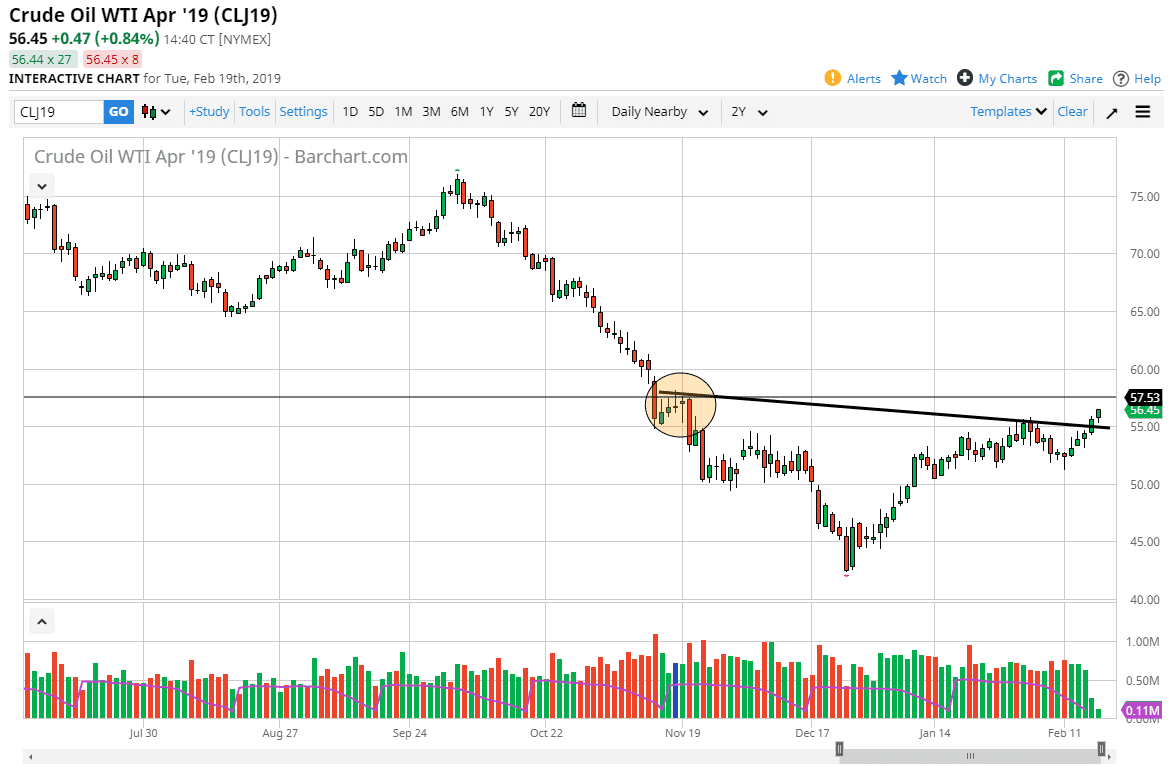Open the hamburger chart menu icon
Image resolution: width=1170 pixels, height=766 pixels.
1143,111
